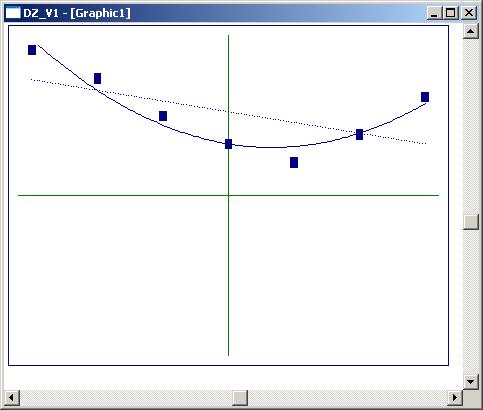Click the horizontal scrollbar thumb
The image size is (483, 410).
(240, 397)
